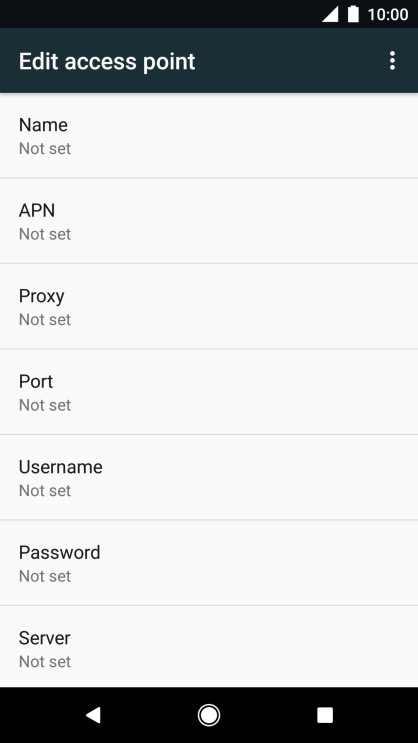The height and width of the screenshot is (743, 418).
Task: Tap the 'Not set' value under APN
Action: tap(45, 234)
